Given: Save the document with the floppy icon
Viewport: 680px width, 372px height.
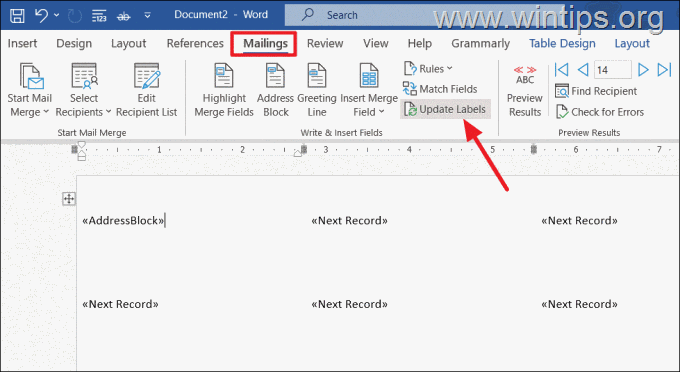Looking at the screenshot, I should coord(17,15).
